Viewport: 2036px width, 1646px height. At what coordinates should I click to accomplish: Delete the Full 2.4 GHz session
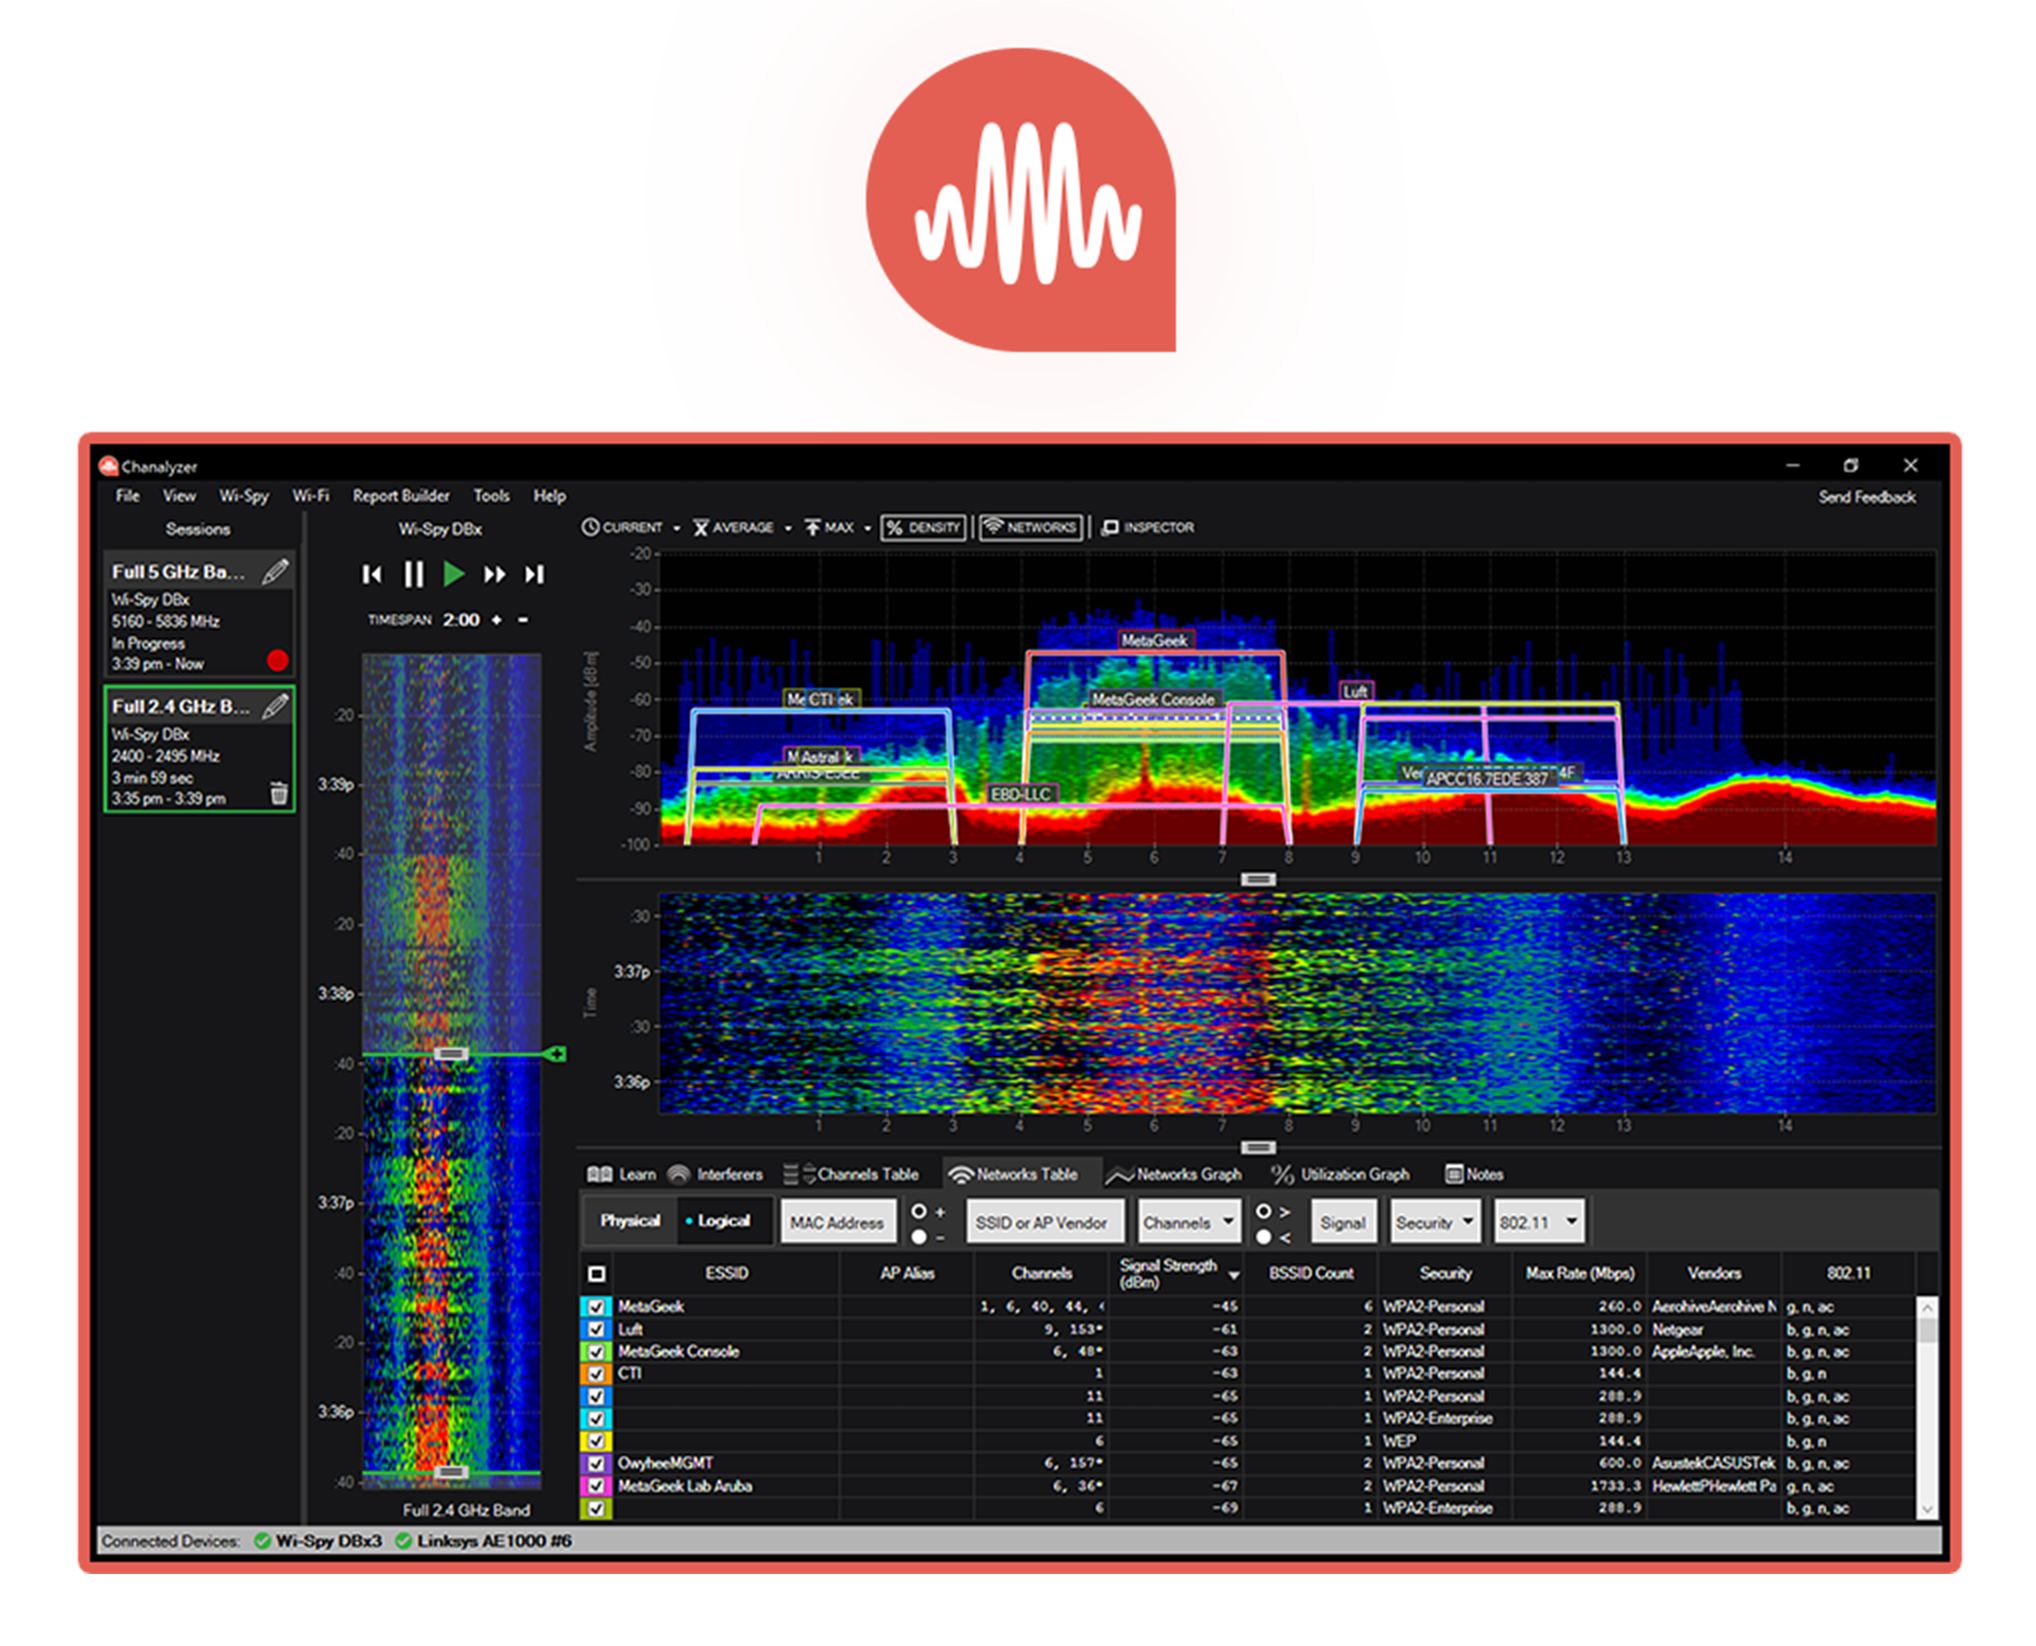tap(279, 794)
